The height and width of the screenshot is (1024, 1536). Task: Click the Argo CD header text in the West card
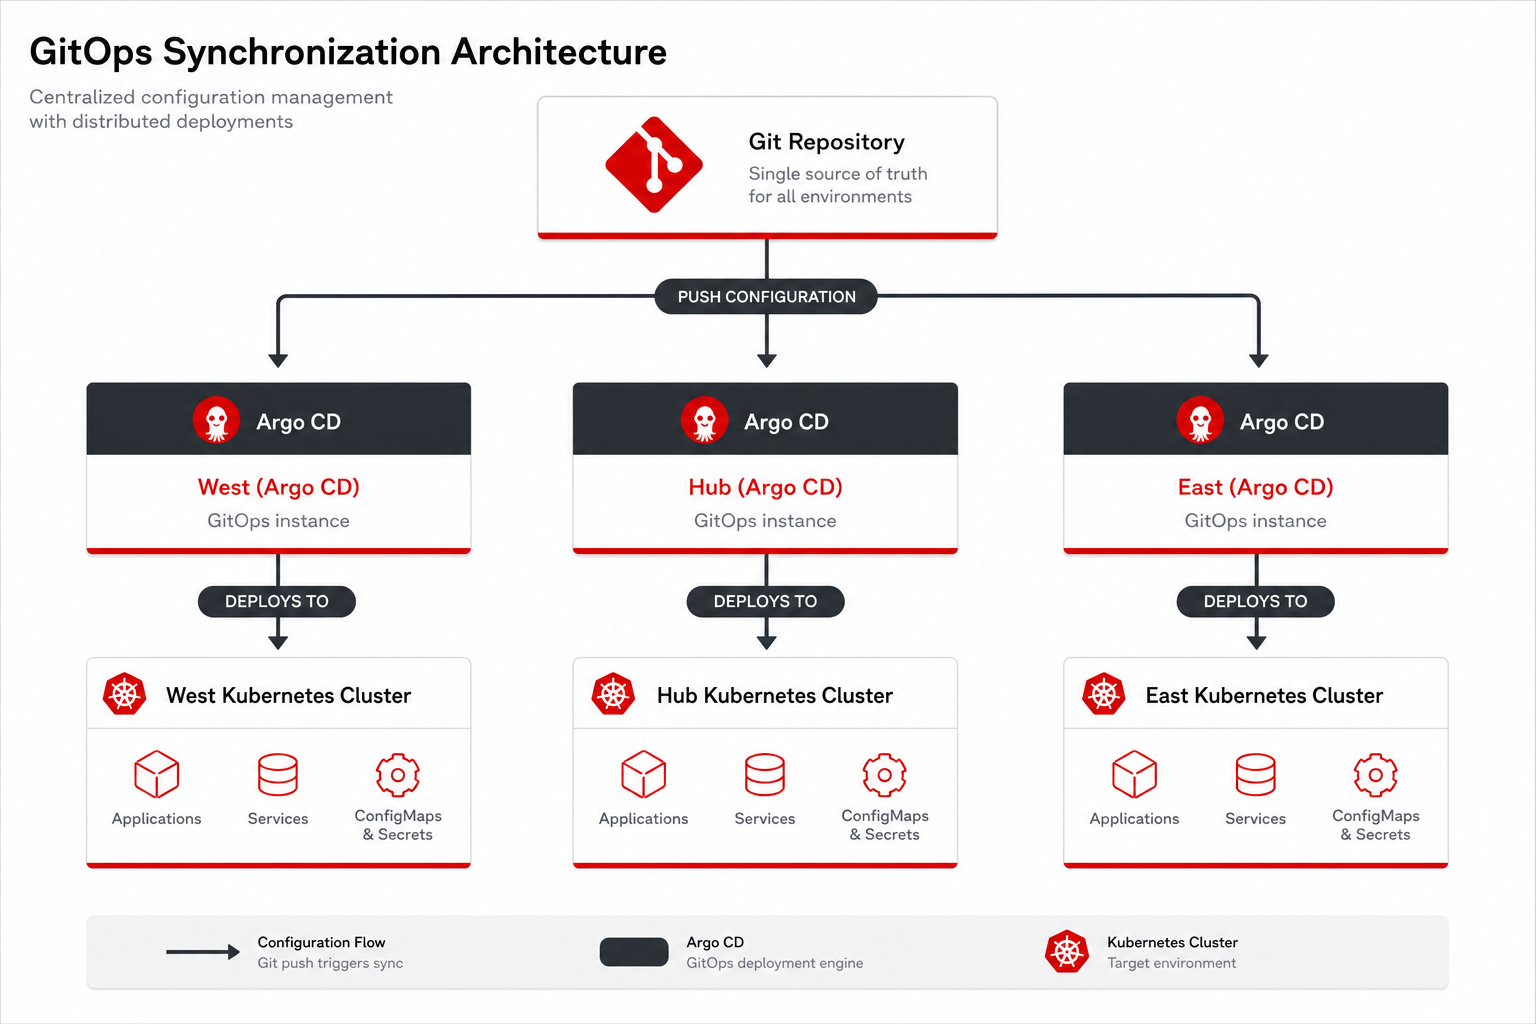pos(299,422)
